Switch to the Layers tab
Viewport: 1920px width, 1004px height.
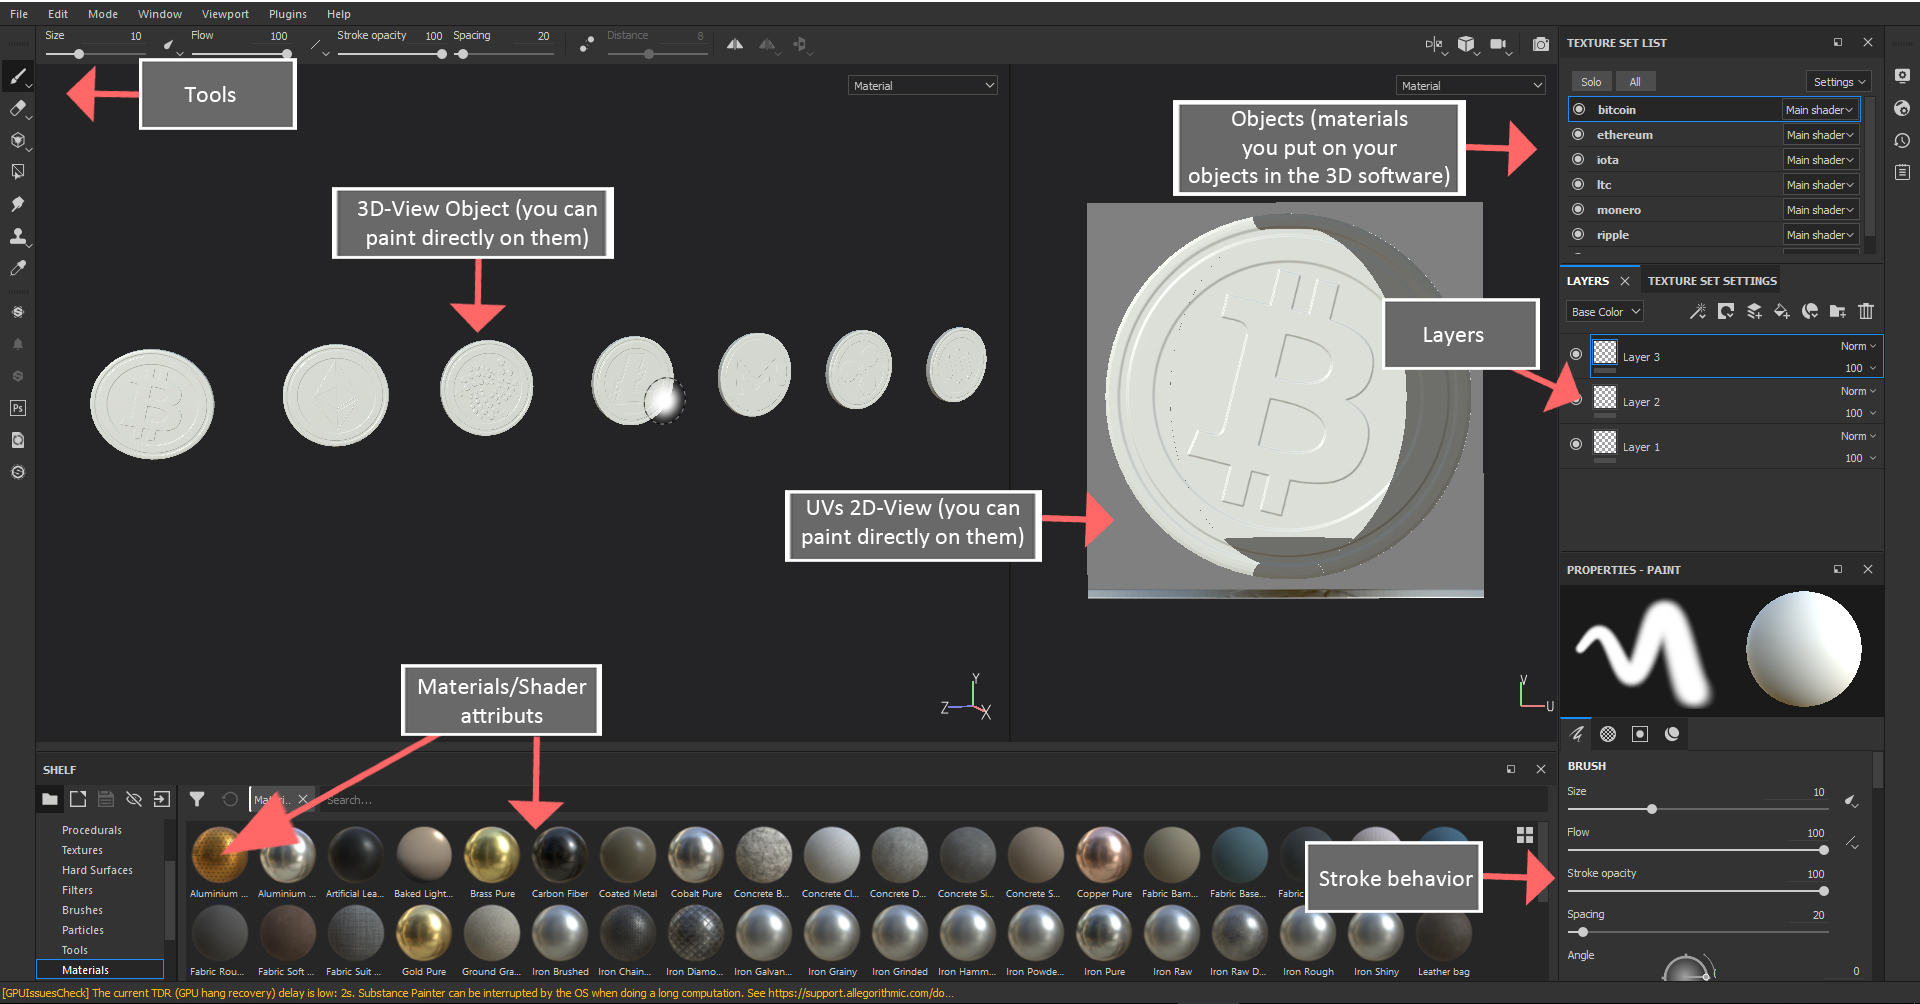[1588, 281]
